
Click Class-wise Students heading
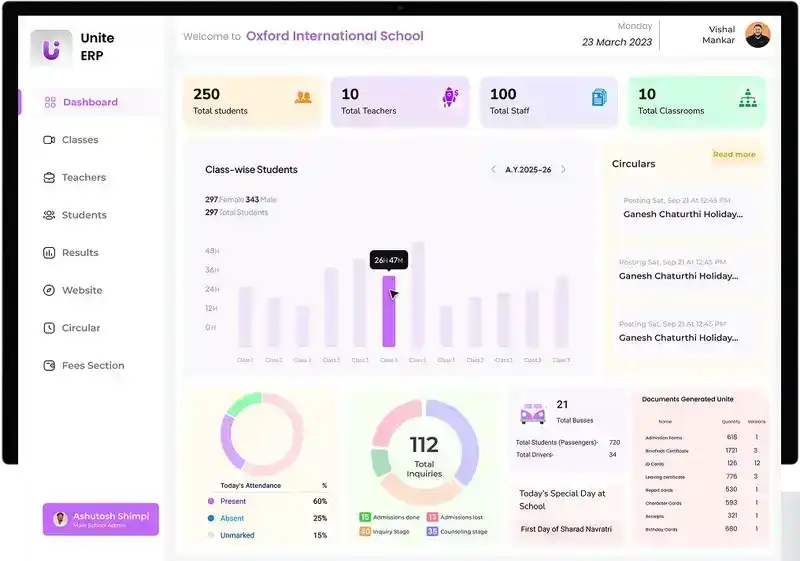[x=251, y=170]
